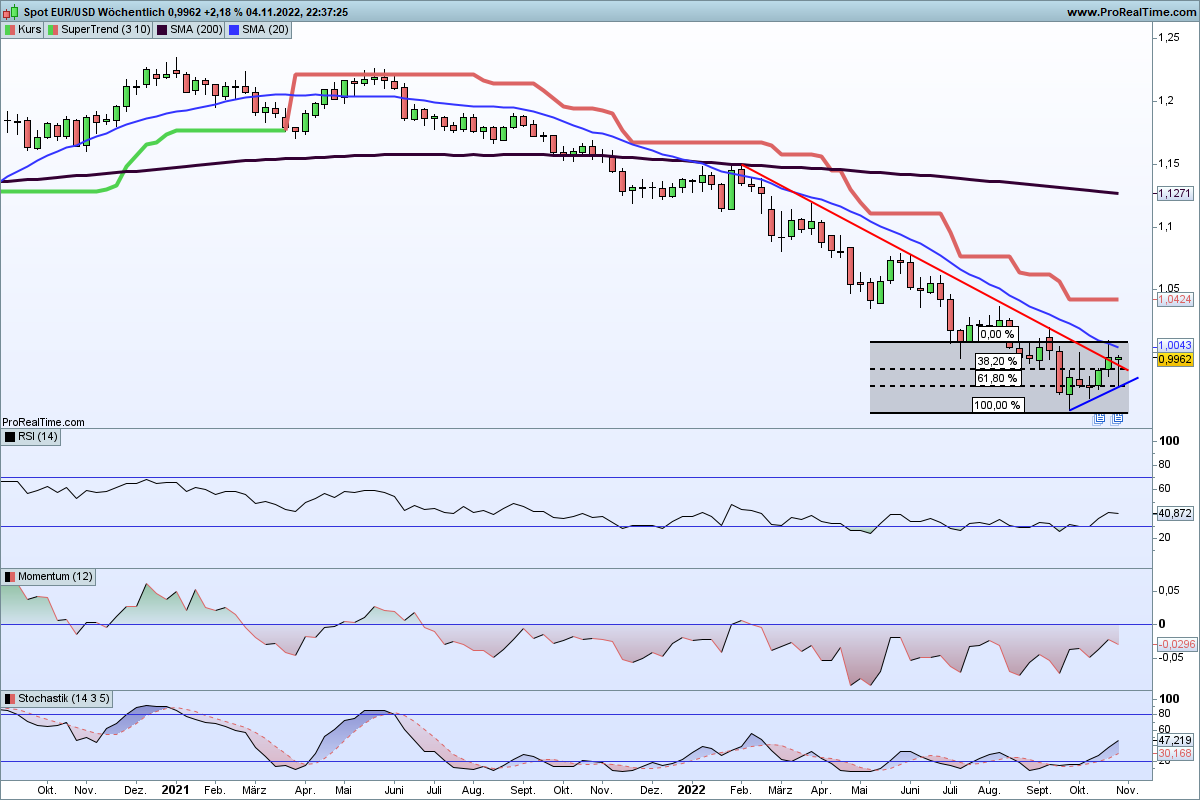This screenshot has width=1200, height=800.
Task: Click the 2021 year label on the time axis
Action: (176, 789)
